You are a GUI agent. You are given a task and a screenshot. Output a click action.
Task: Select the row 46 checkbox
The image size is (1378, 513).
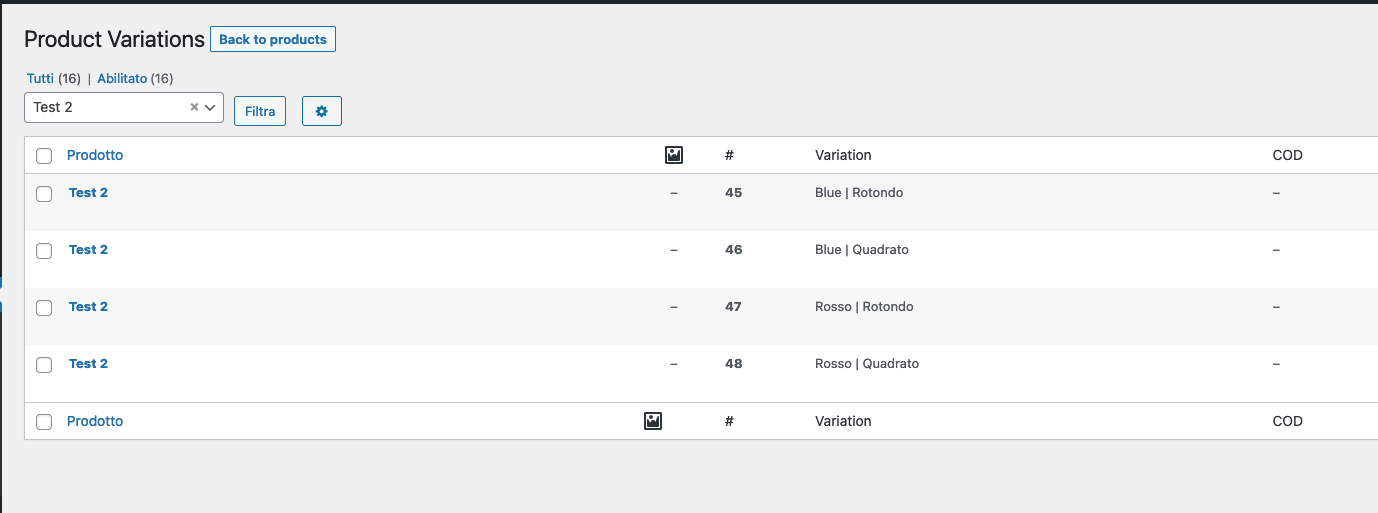pos(44,251)
